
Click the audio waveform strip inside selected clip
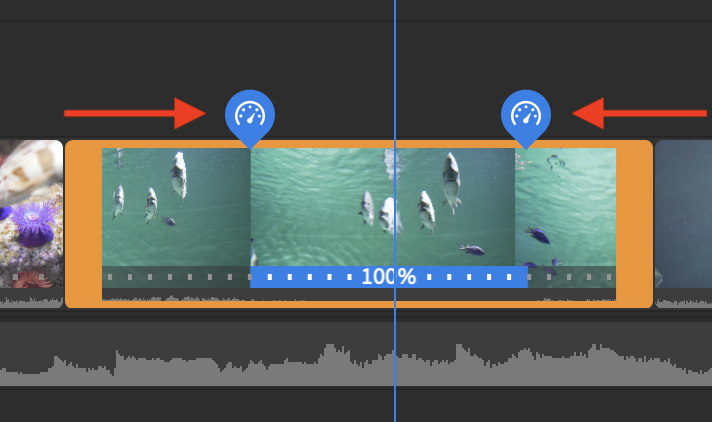(x=359, y=294)
